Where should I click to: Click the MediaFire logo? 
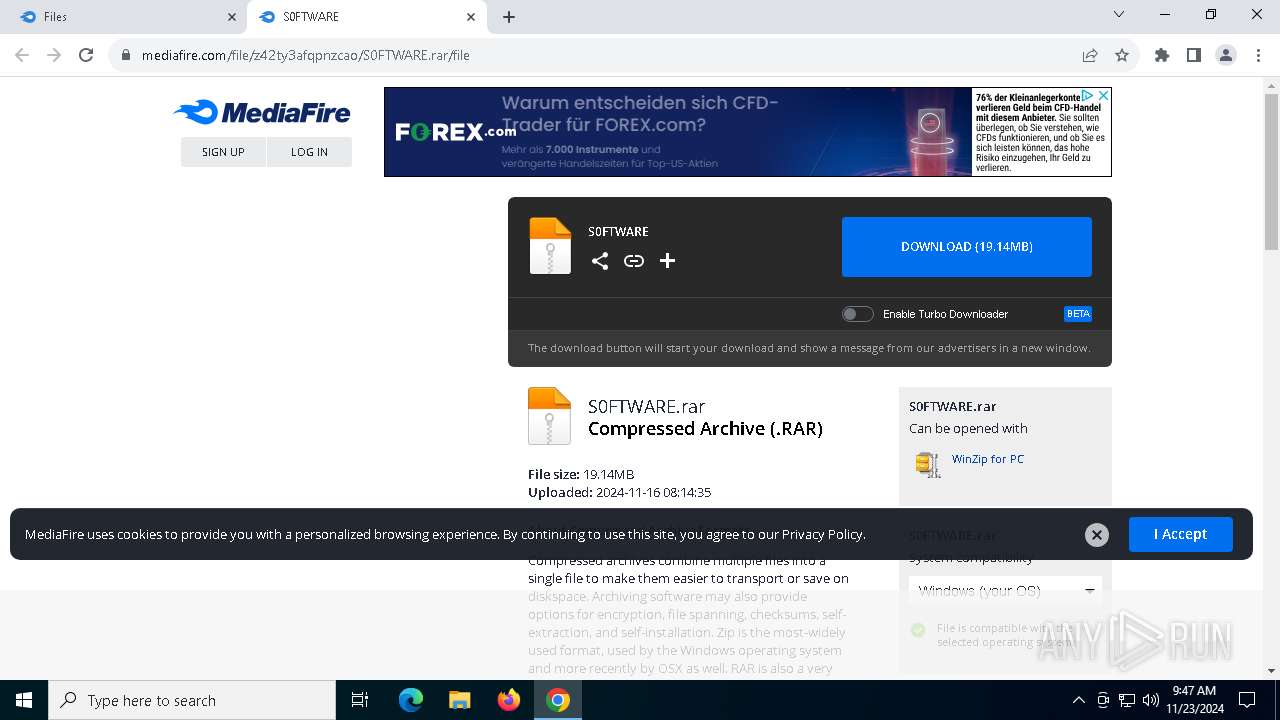click(x=262, y=113)
